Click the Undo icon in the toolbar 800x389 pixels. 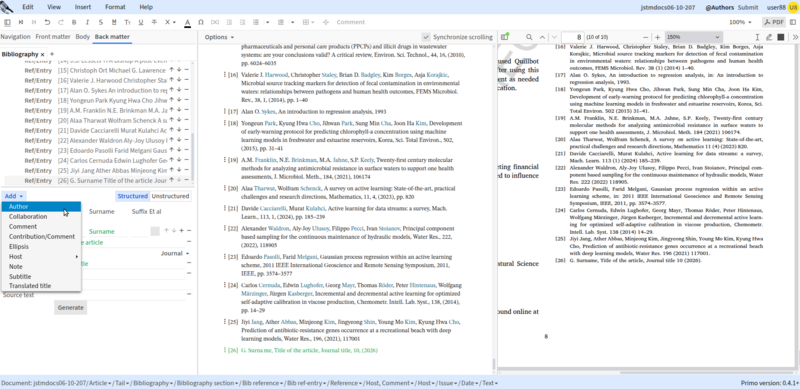click(47, 22)
